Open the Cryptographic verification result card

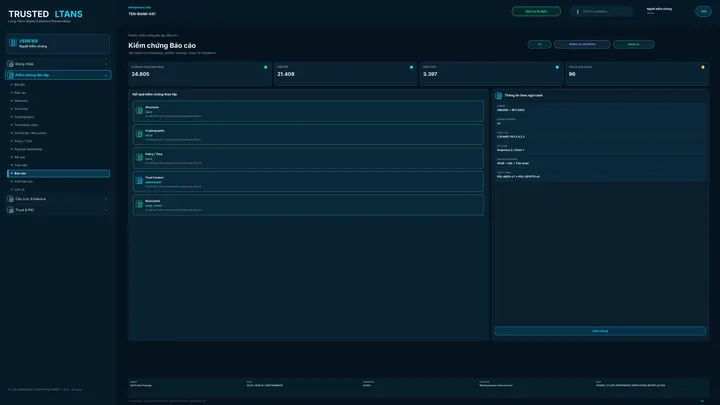pos(308,135)
